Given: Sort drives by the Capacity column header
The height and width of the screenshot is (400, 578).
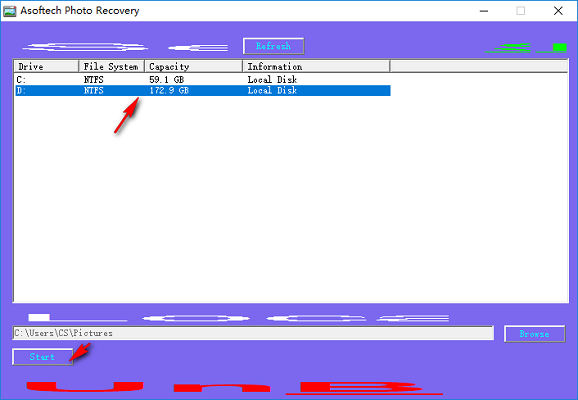Looking at the screenshot, I should click(x=194, y=66).
